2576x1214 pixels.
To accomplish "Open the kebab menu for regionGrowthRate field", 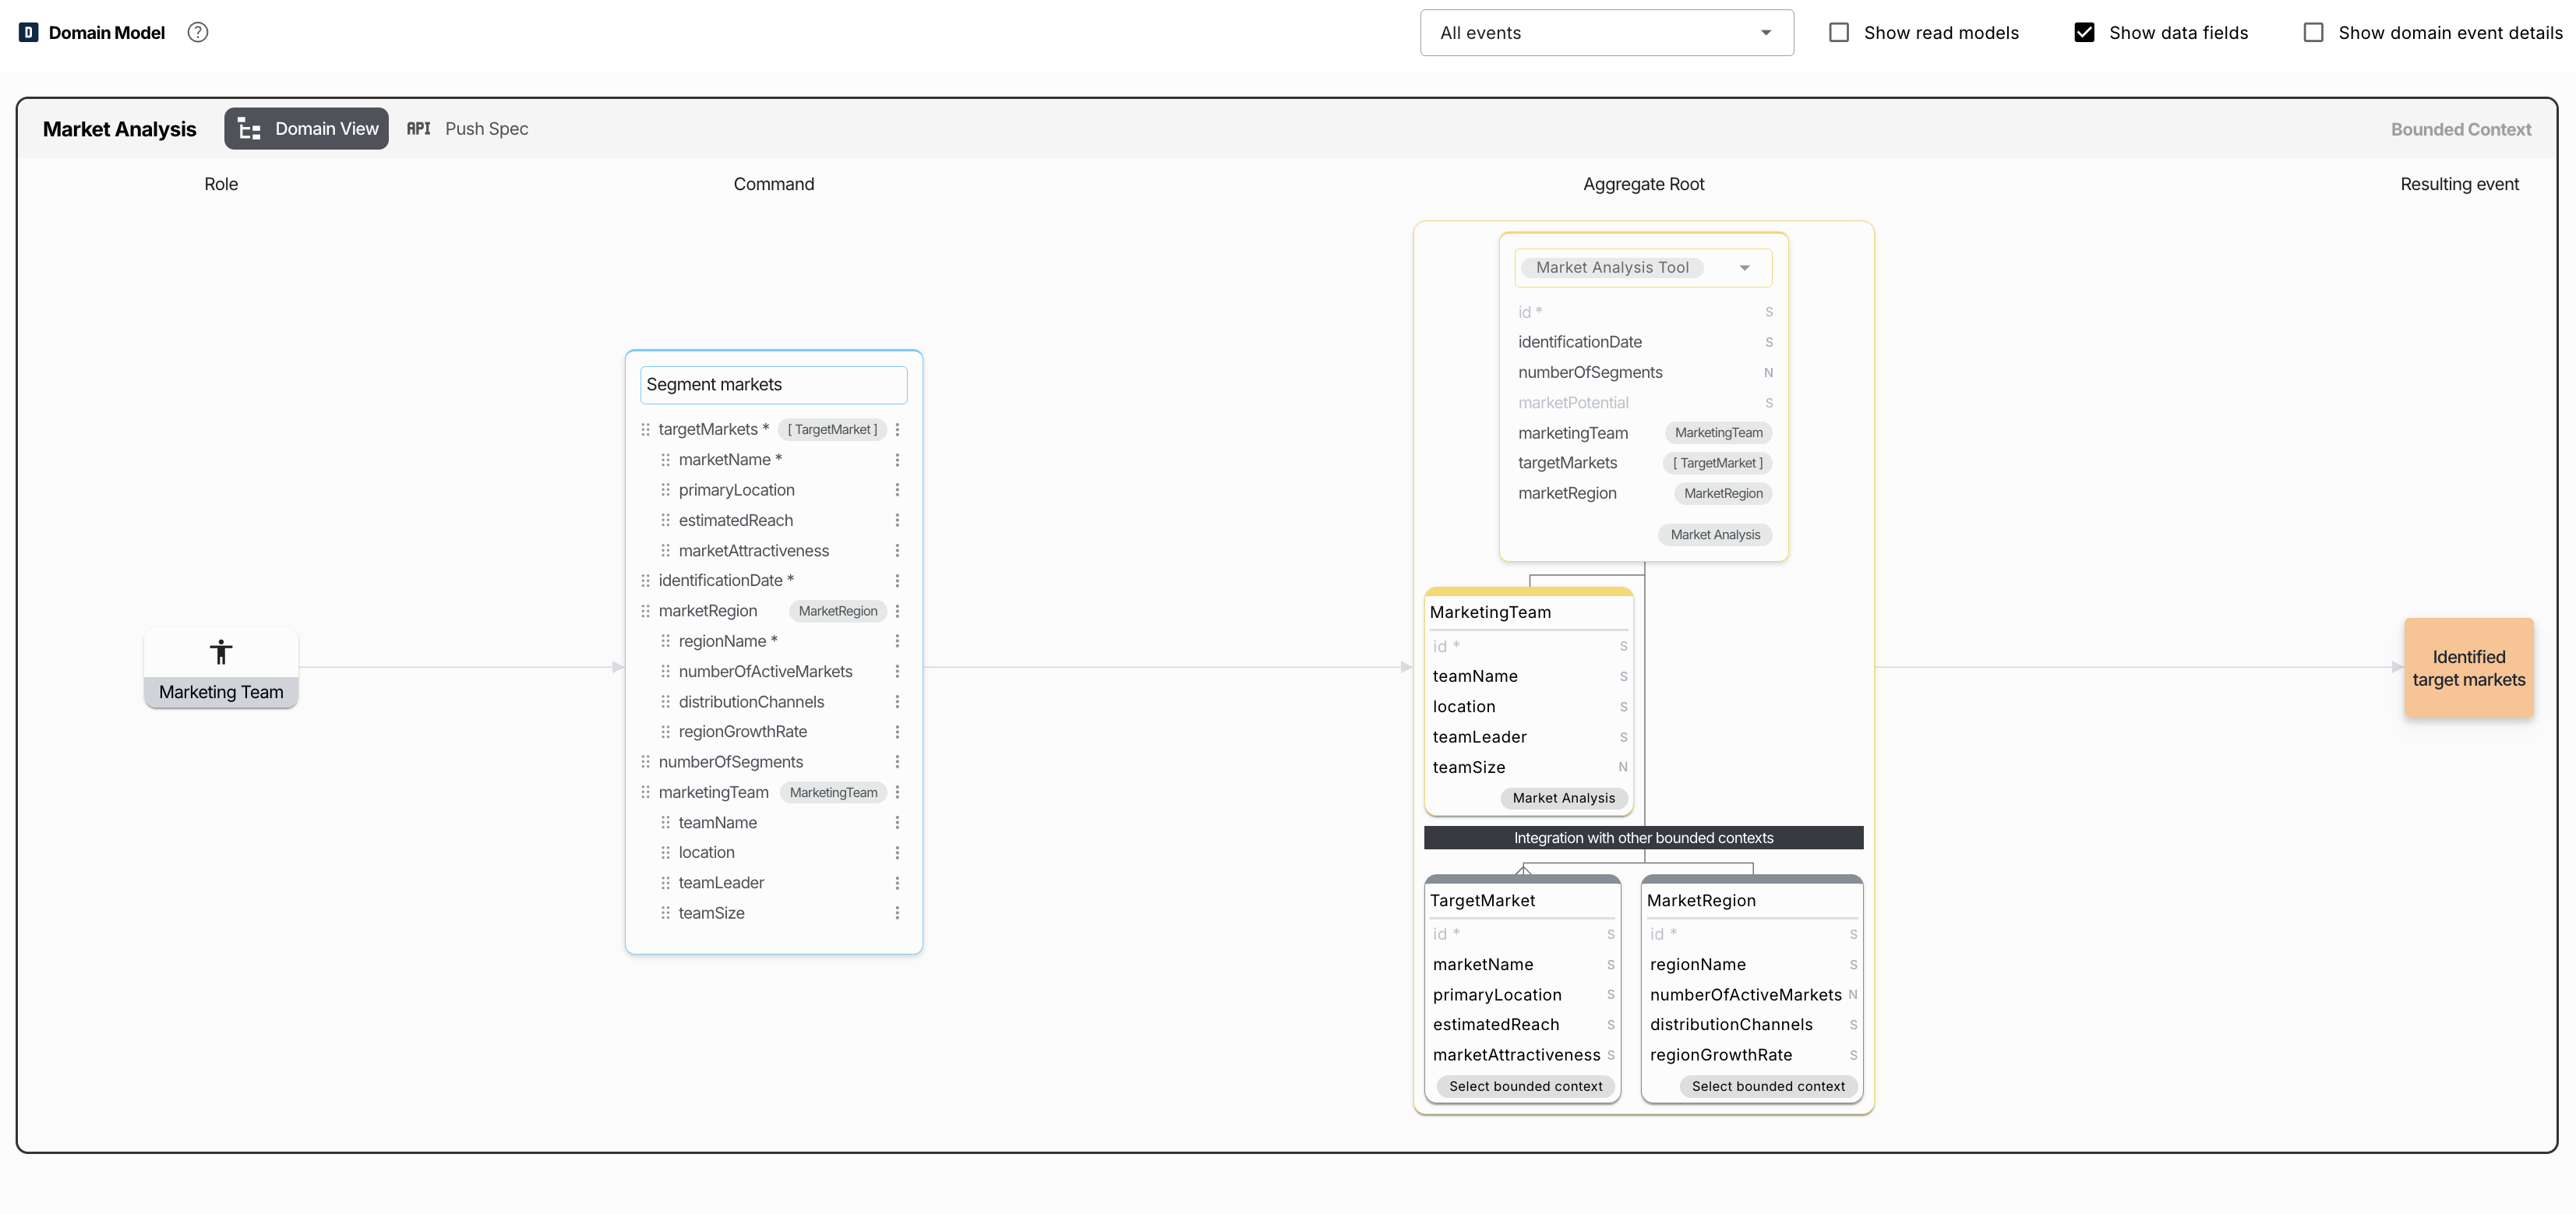I will [x=897, y=732].
